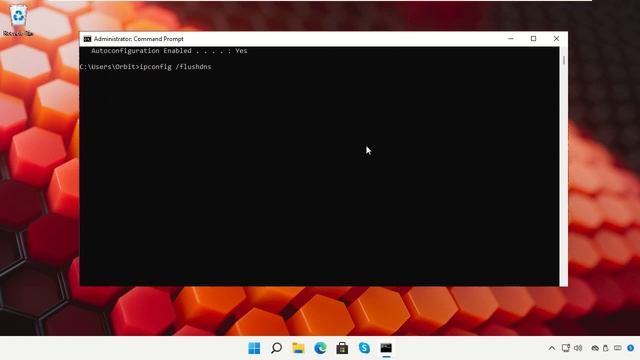Close the Command Prompt window

[x=556, y=39]
